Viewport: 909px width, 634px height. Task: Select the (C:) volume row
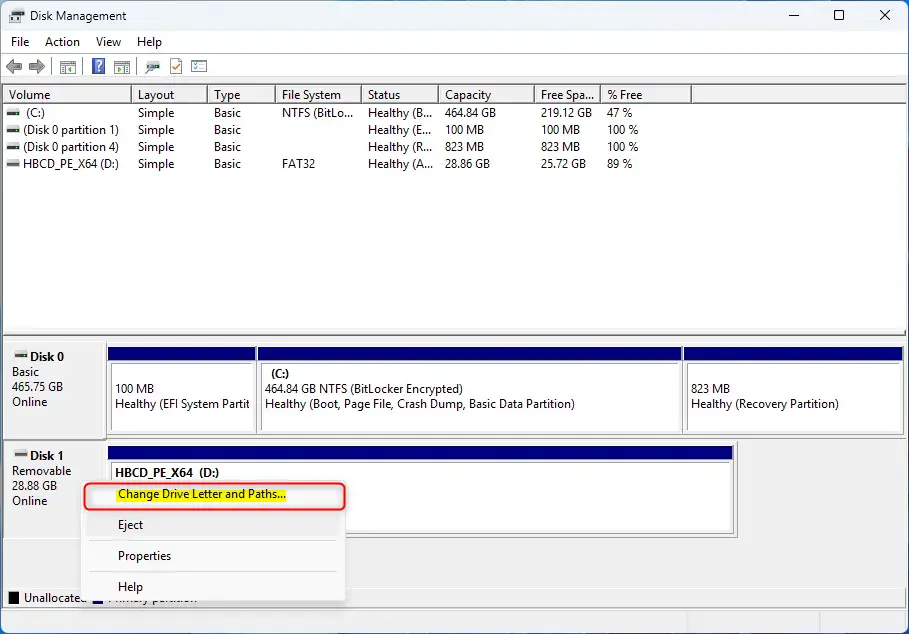348,113
